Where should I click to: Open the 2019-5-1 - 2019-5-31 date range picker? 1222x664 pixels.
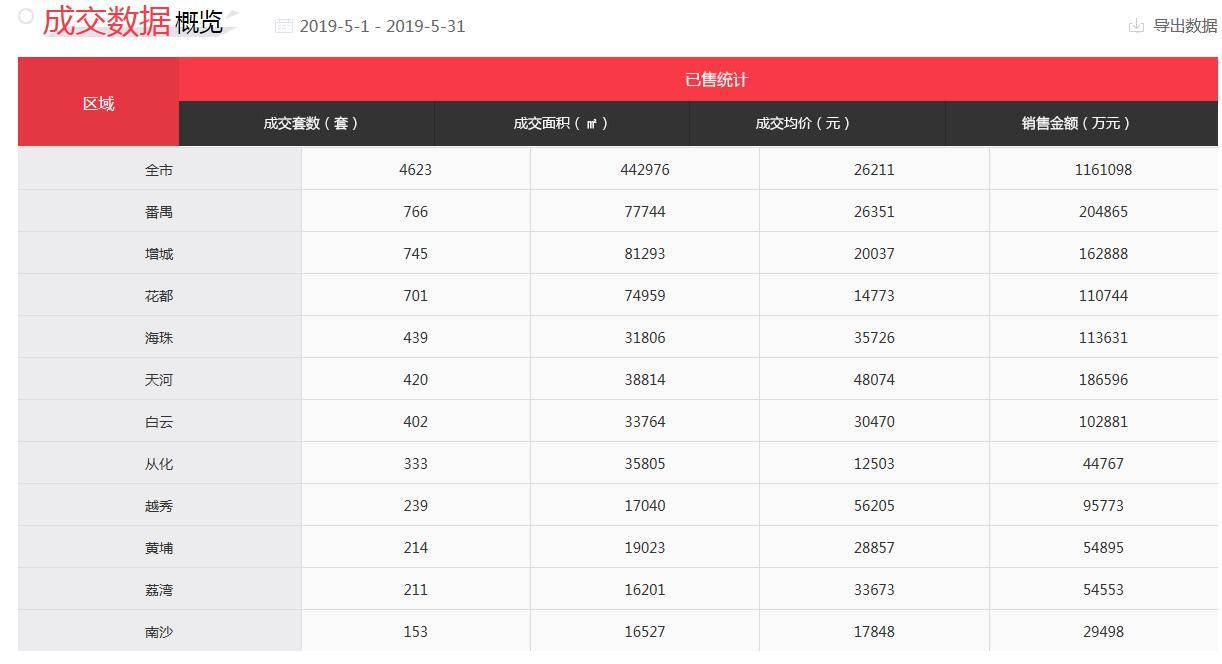point(382,26)
